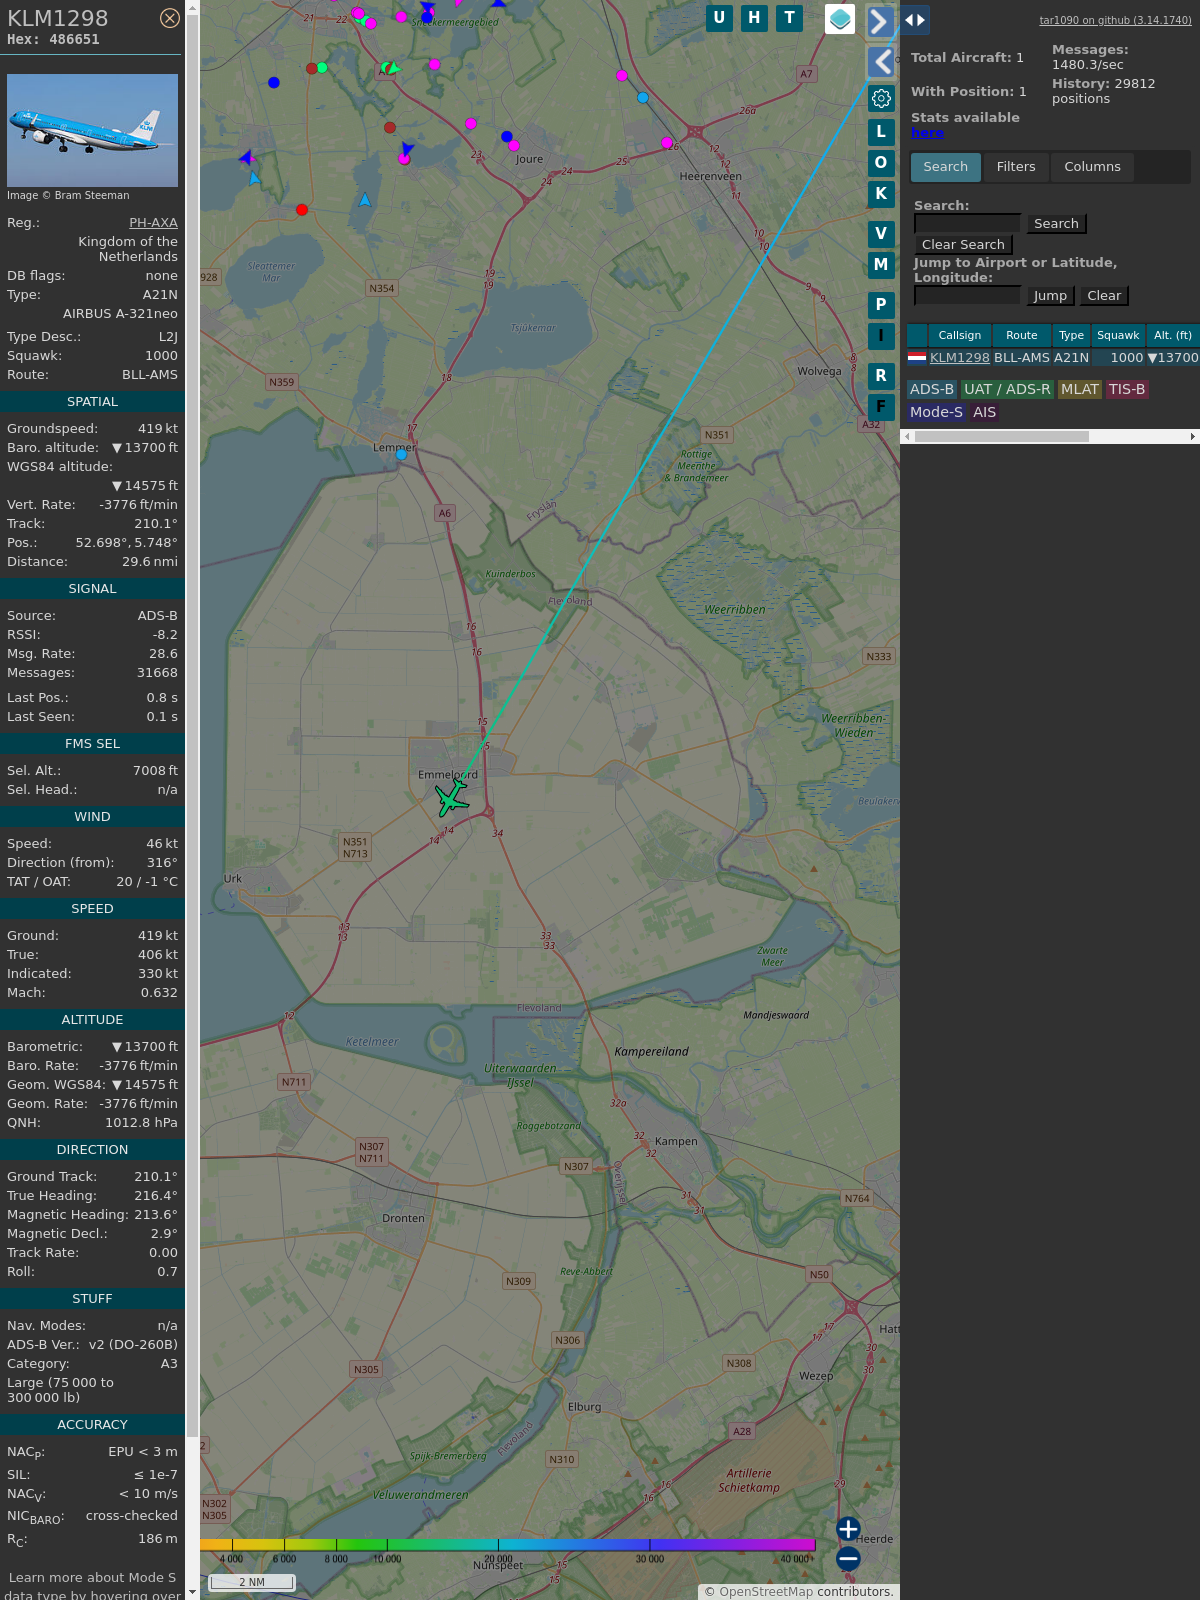Click the red aircraft dot near Sleattemer Mar
The height and width of the screenshot is (1600, 1200).
[x=302, y=210]
